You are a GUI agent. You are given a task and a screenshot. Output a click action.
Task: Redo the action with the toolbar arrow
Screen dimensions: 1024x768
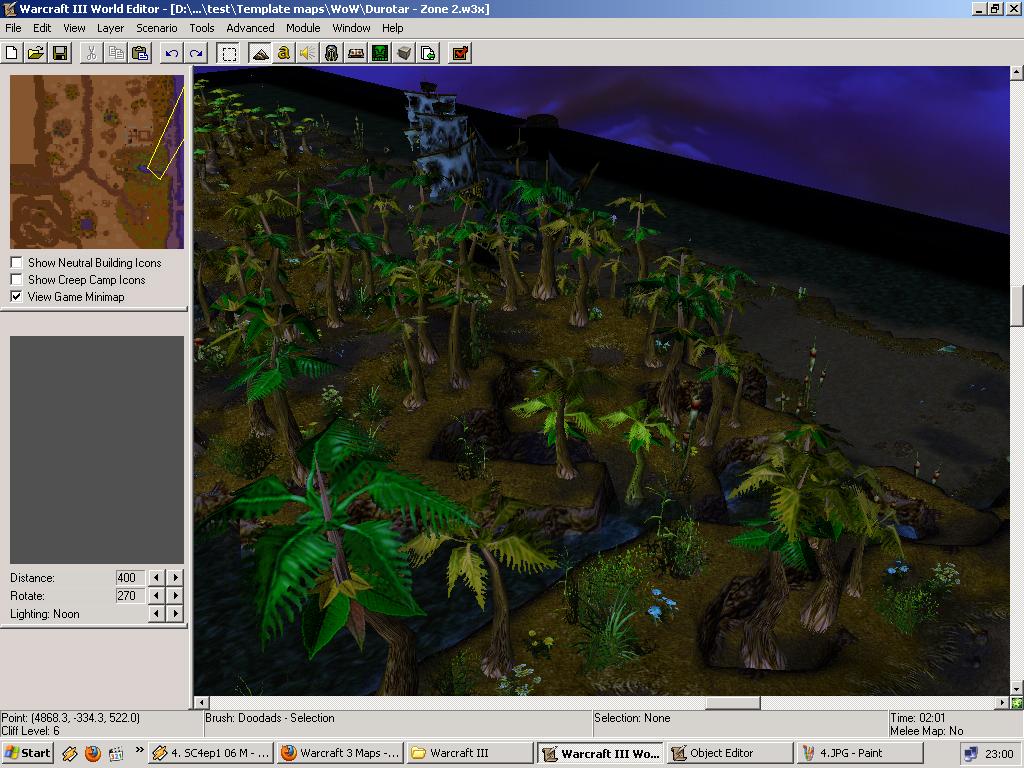(196, 53)
